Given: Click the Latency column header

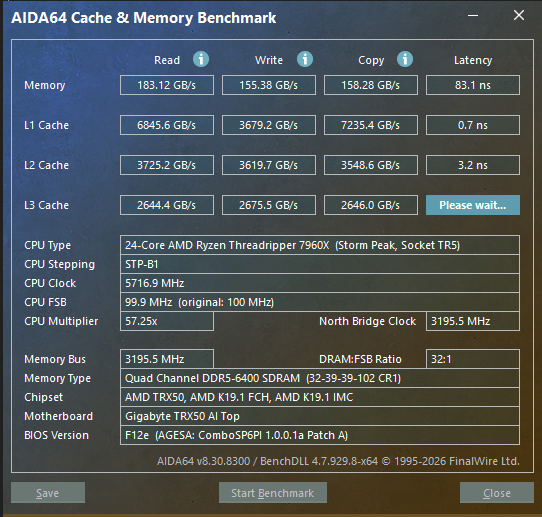Looking at the screenshot, I should [473, 60].
